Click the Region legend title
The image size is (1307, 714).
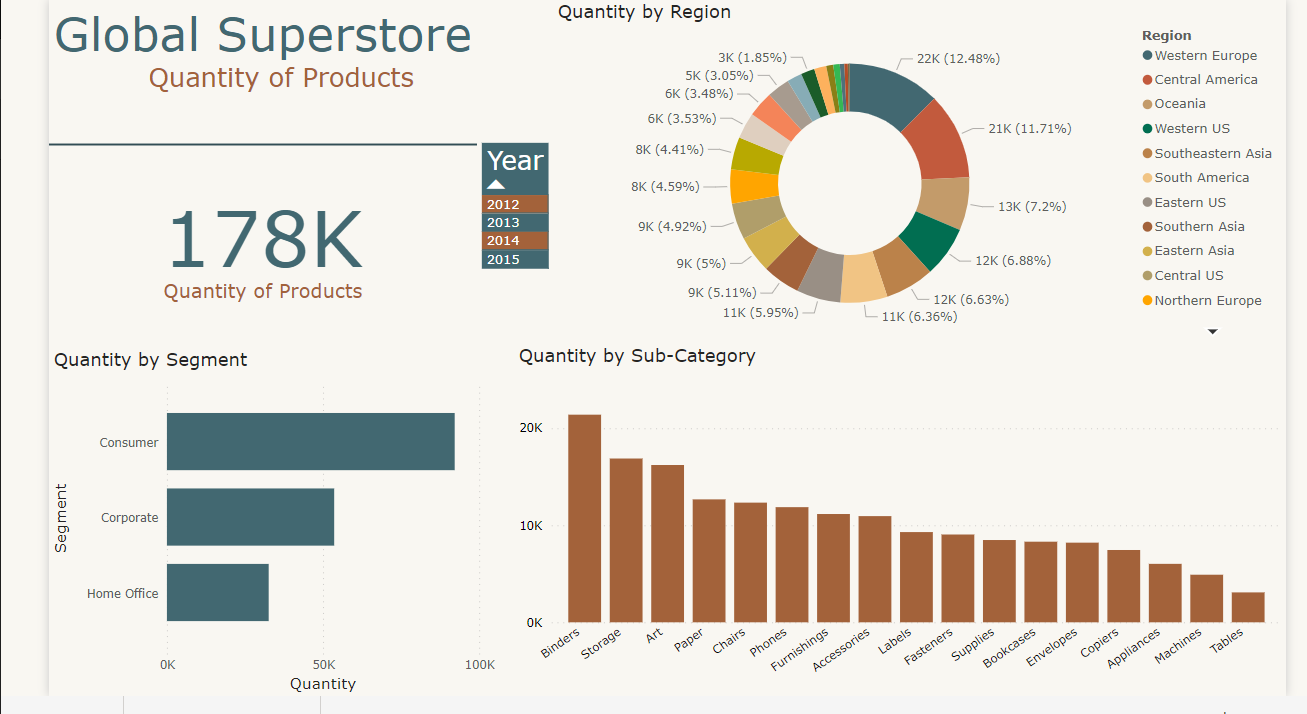[1166, 35]
